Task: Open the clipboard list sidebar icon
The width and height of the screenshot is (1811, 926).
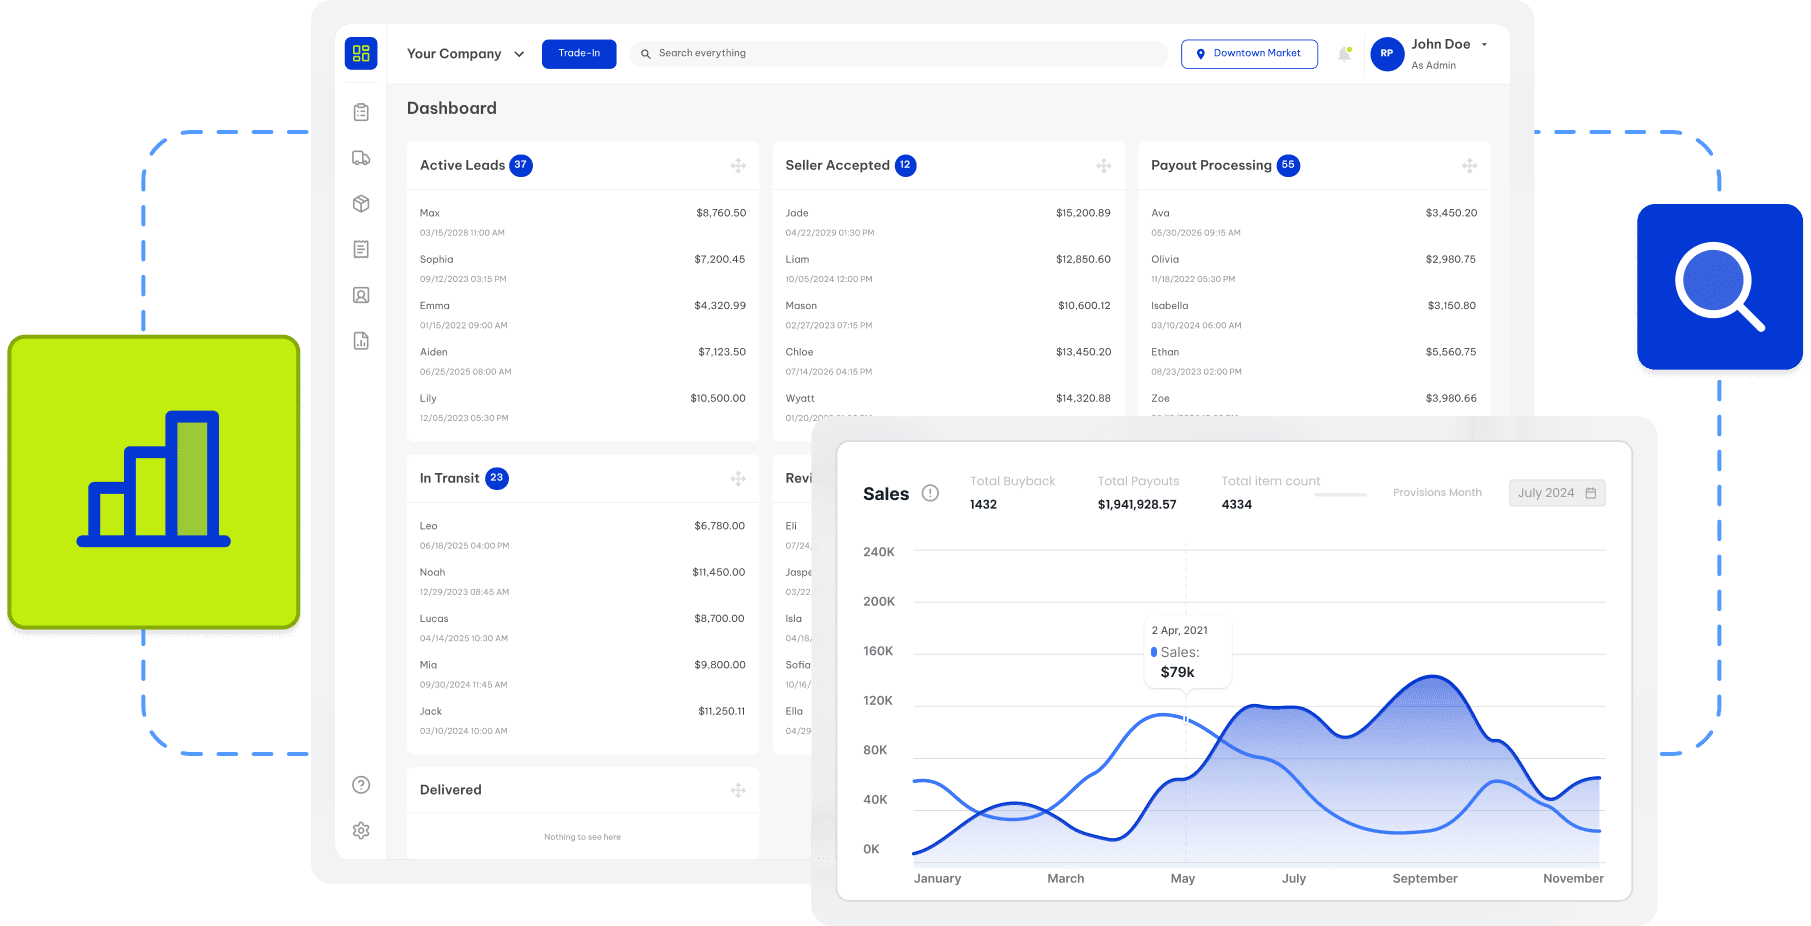Action: click(x=361, y=112)
